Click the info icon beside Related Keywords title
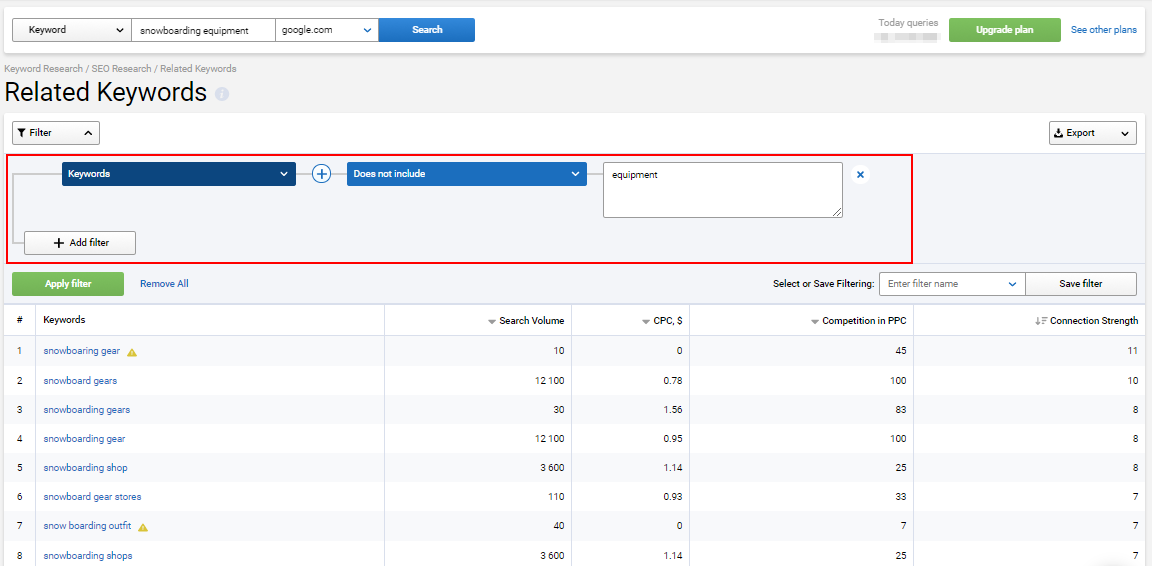This screenshot has height=566, width=1152. click(x=222, y=94)
